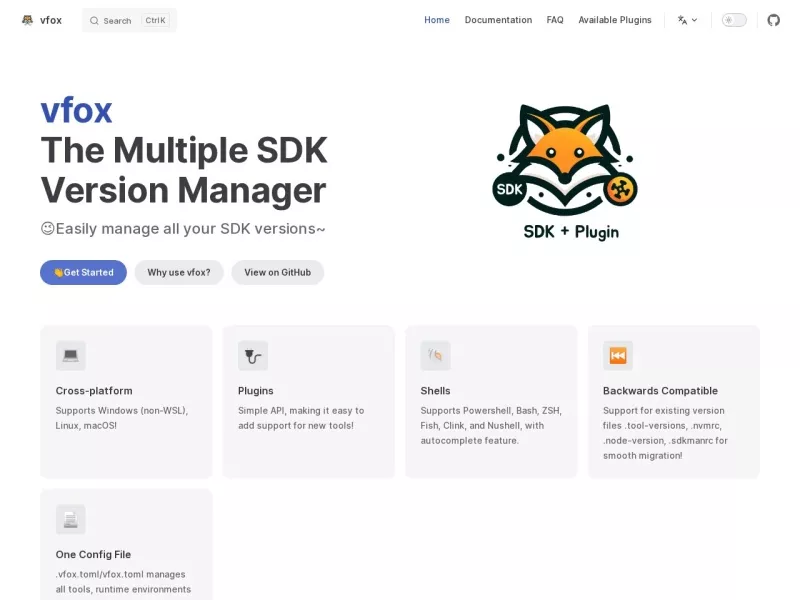This screenshot has width=800, height=600.
Task: Click the Ctrl K shortcut badge
Action: [155, 20]
